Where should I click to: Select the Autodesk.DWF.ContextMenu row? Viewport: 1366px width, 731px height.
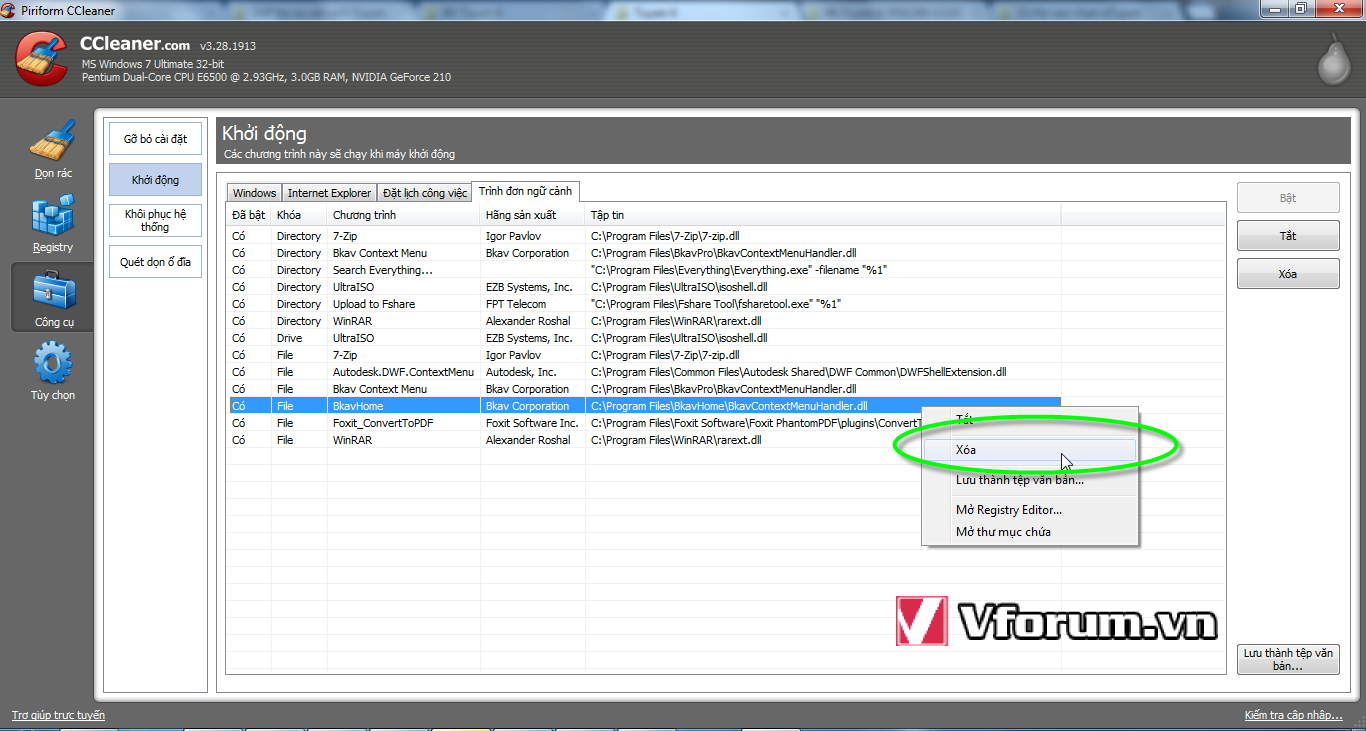point(644,372)
